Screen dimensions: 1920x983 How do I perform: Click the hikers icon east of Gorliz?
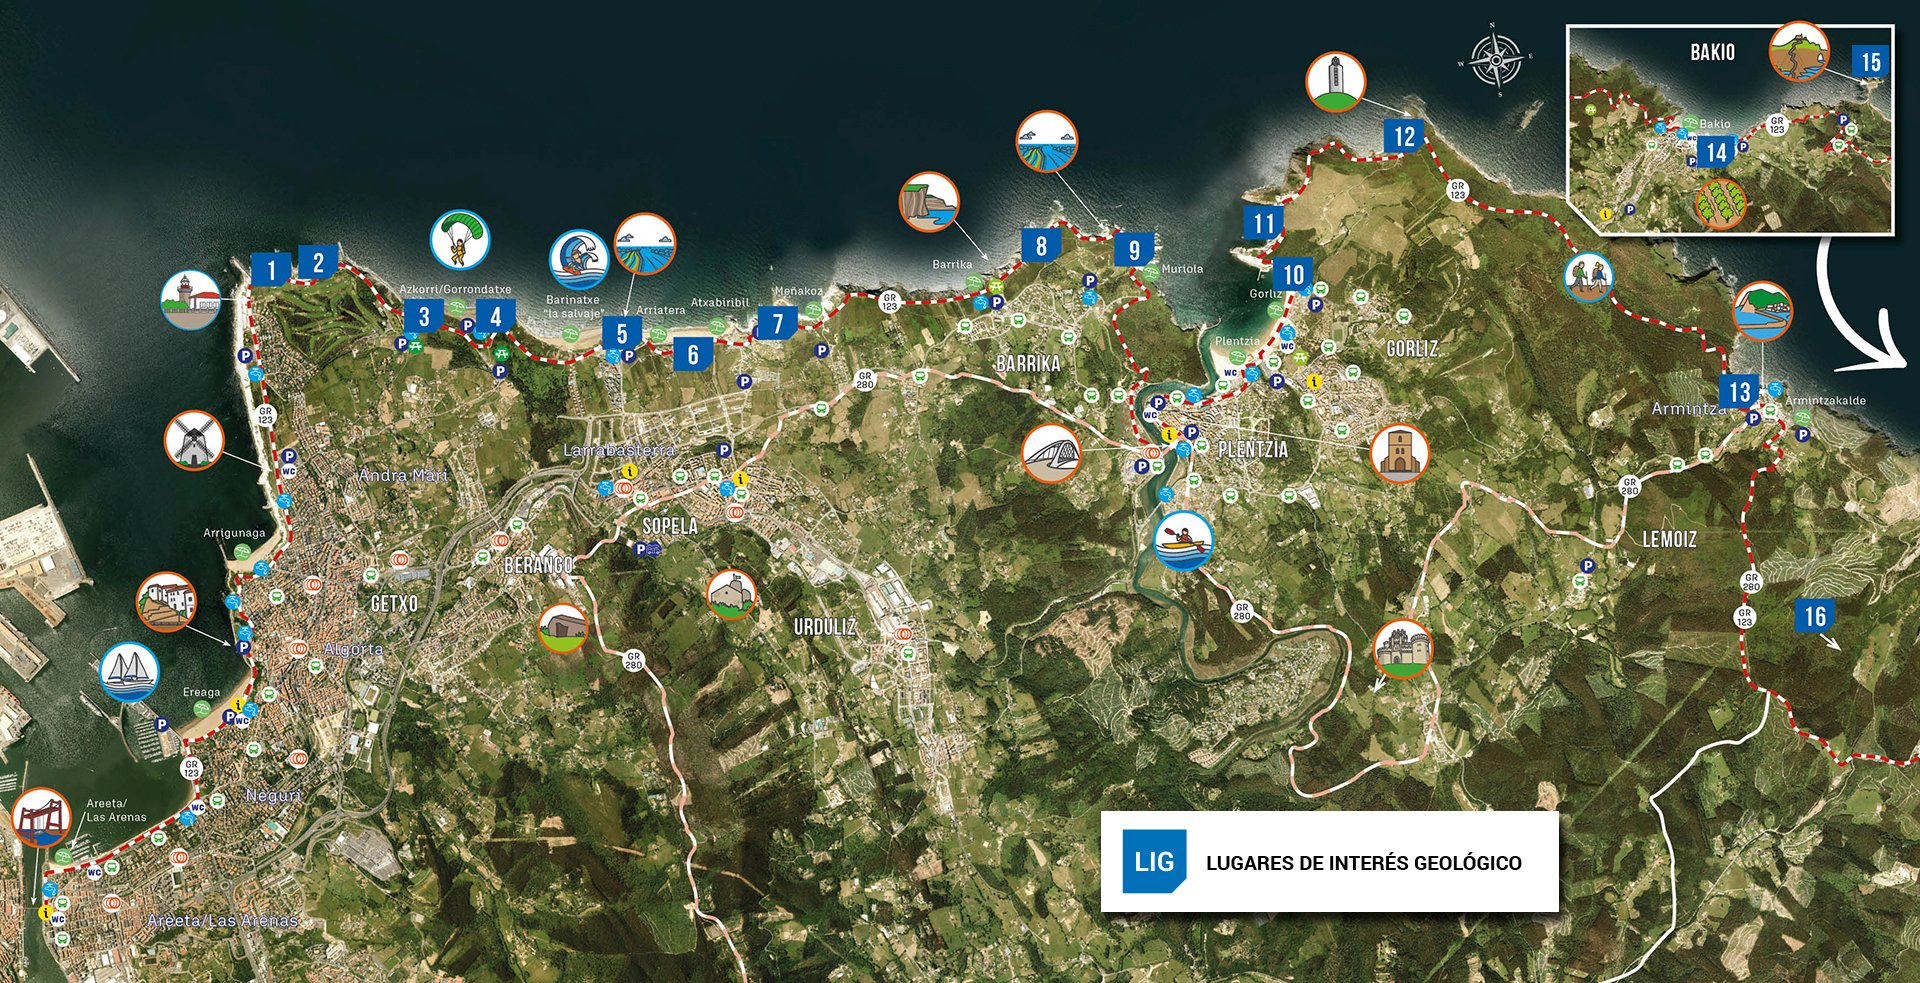point(1589,276)
